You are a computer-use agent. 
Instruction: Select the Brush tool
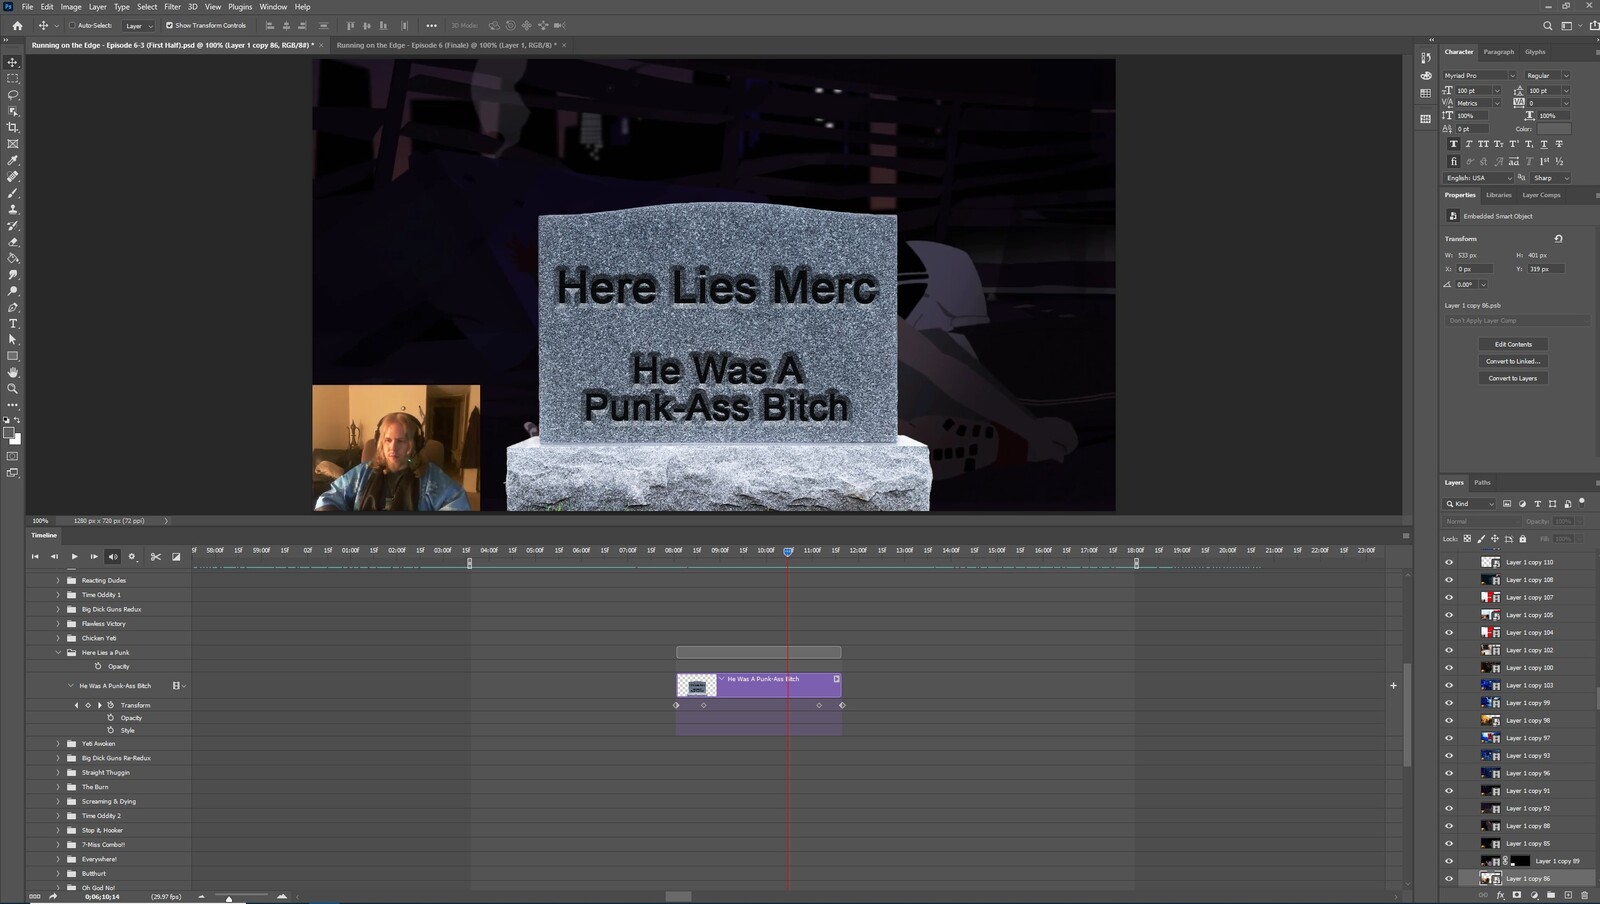pos(13,193)
